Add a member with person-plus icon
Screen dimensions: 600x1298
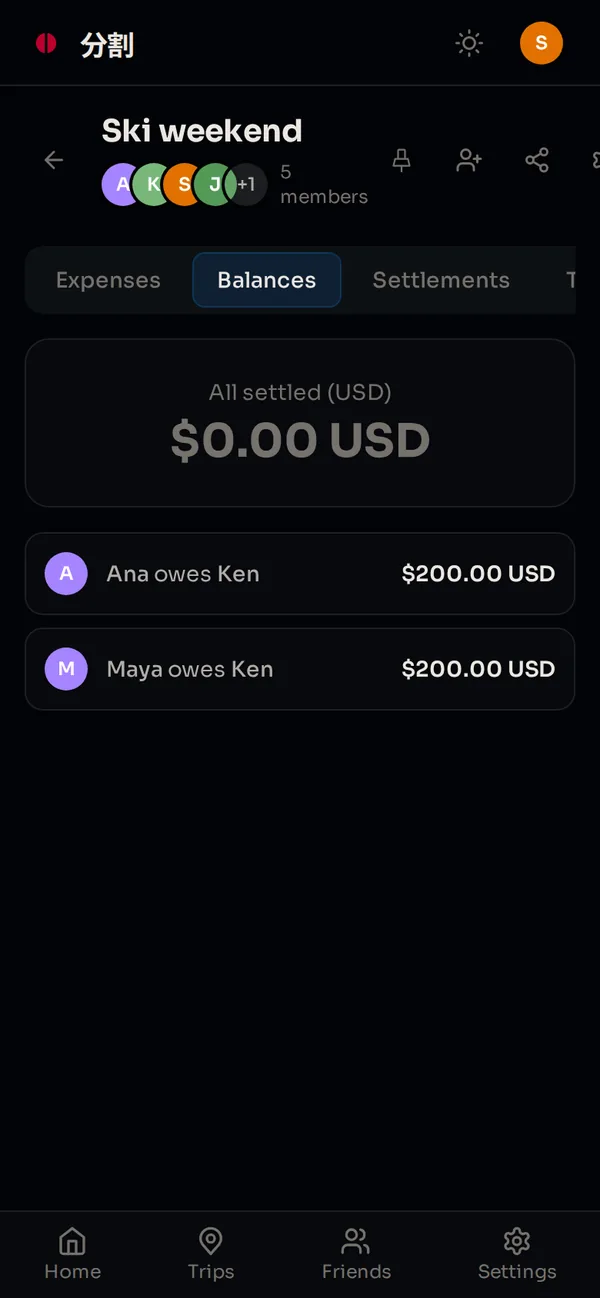pyautogui.click(x=469, y=160)
